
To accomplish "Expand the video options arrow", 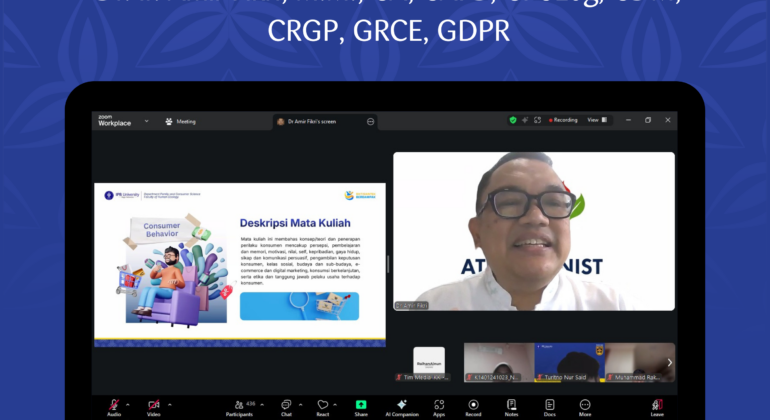I will pos(168,402).
